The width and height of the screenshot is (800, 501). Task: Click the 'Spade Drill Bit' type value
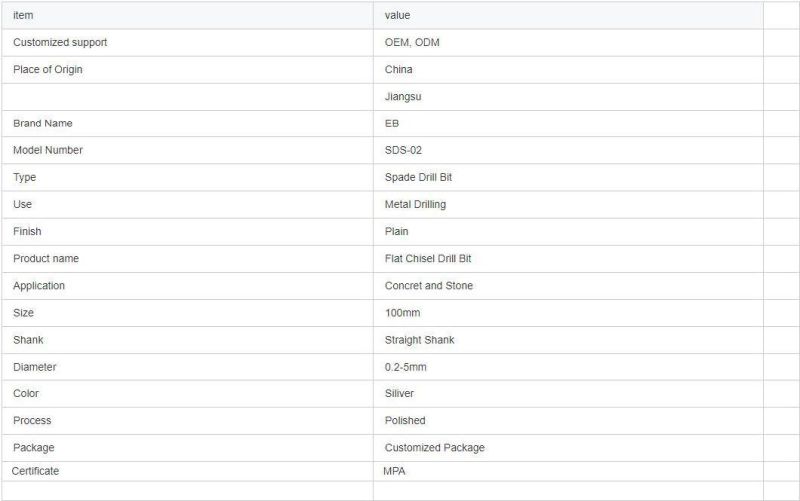(421, 177)
